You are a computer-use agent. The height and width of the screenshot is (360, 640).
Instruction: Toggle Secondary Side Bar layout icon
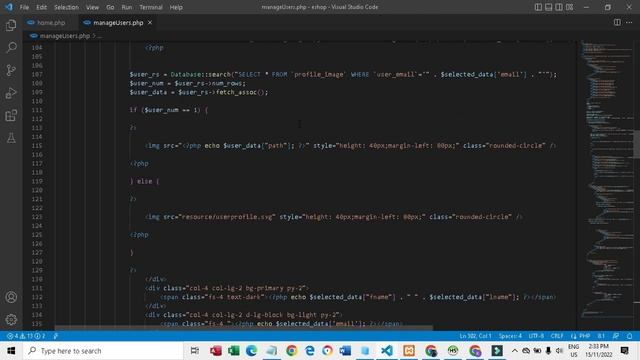(x=559, y=7)
